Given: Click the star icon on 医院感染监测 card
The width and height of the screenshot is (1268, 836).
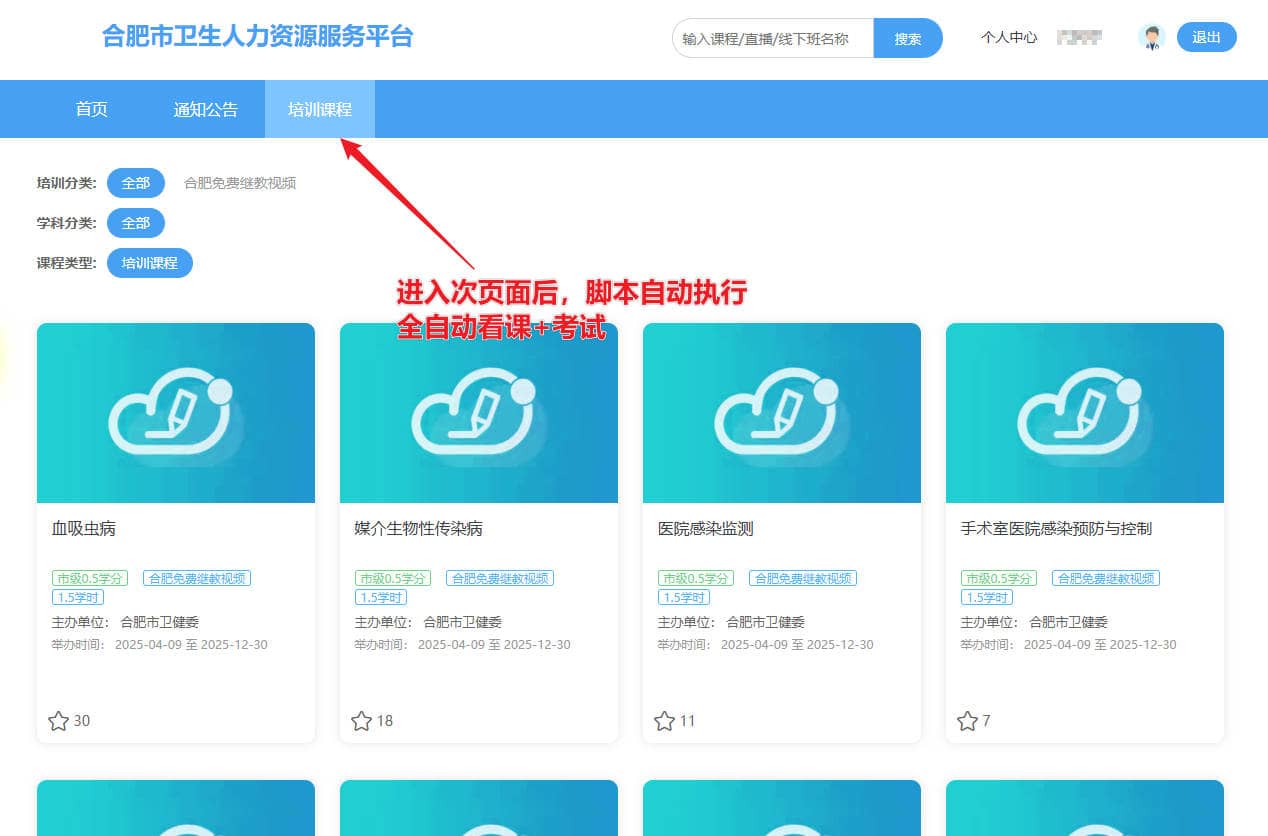Looking at the screenshot, I should coord(665,721).
